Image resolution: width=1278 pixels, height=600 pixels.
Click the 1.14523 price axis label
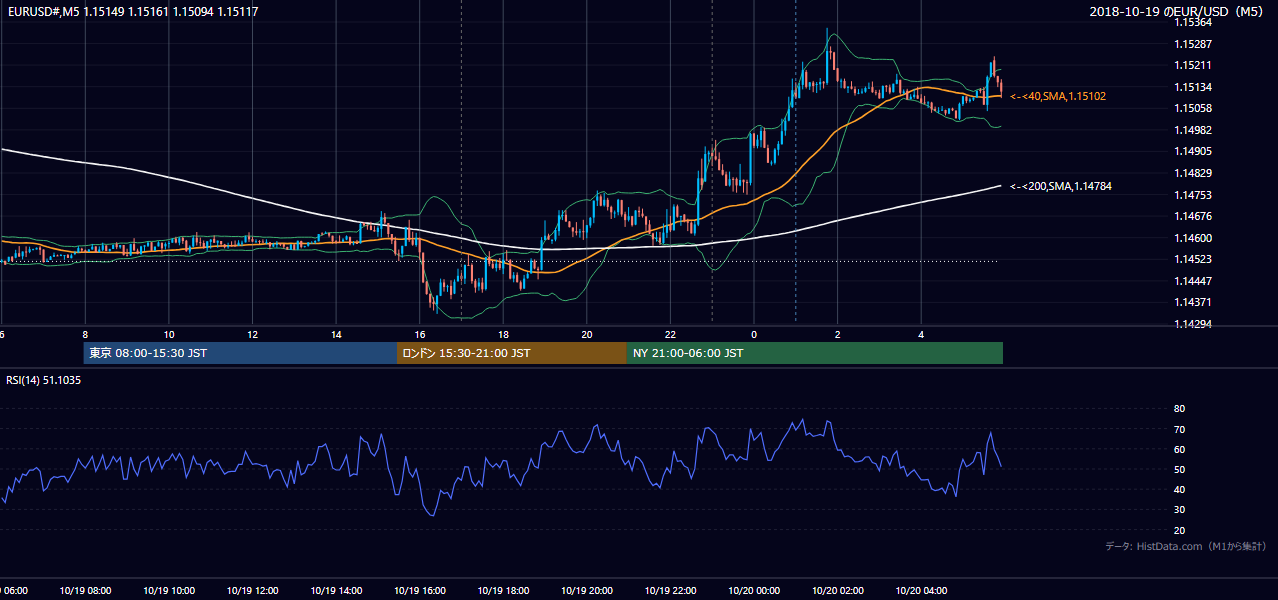[1192, 259]
